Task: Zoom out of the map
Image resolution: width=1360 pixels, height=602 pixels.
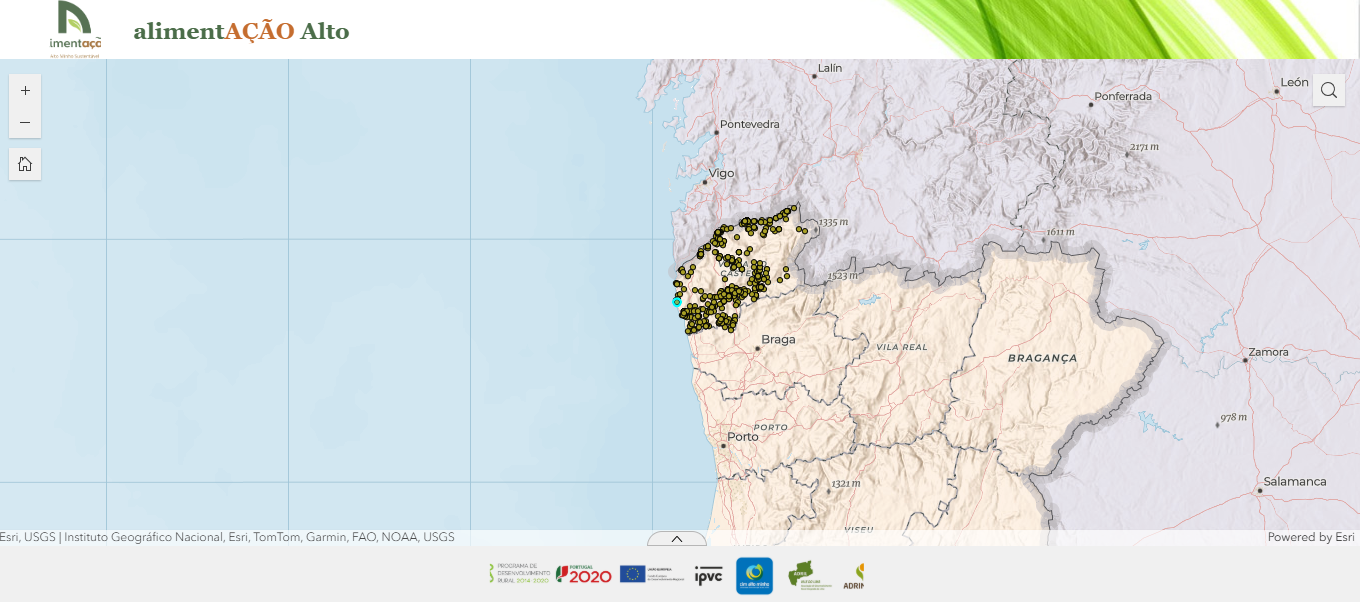Action: click(25, 122)
